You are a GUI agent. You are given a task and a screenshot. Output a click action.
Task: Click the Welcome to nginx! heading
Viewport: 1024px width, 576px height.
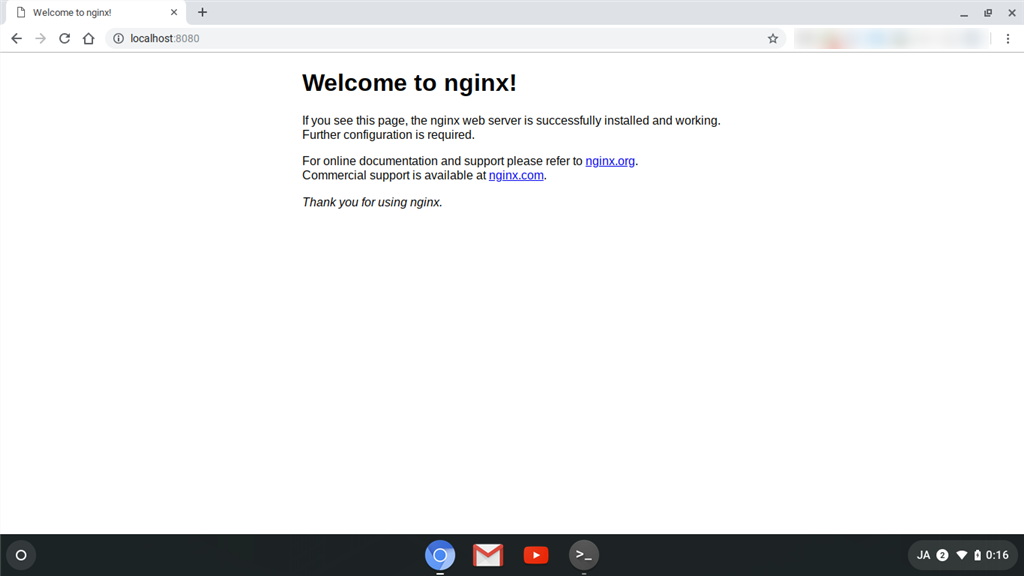pos(409,83)
